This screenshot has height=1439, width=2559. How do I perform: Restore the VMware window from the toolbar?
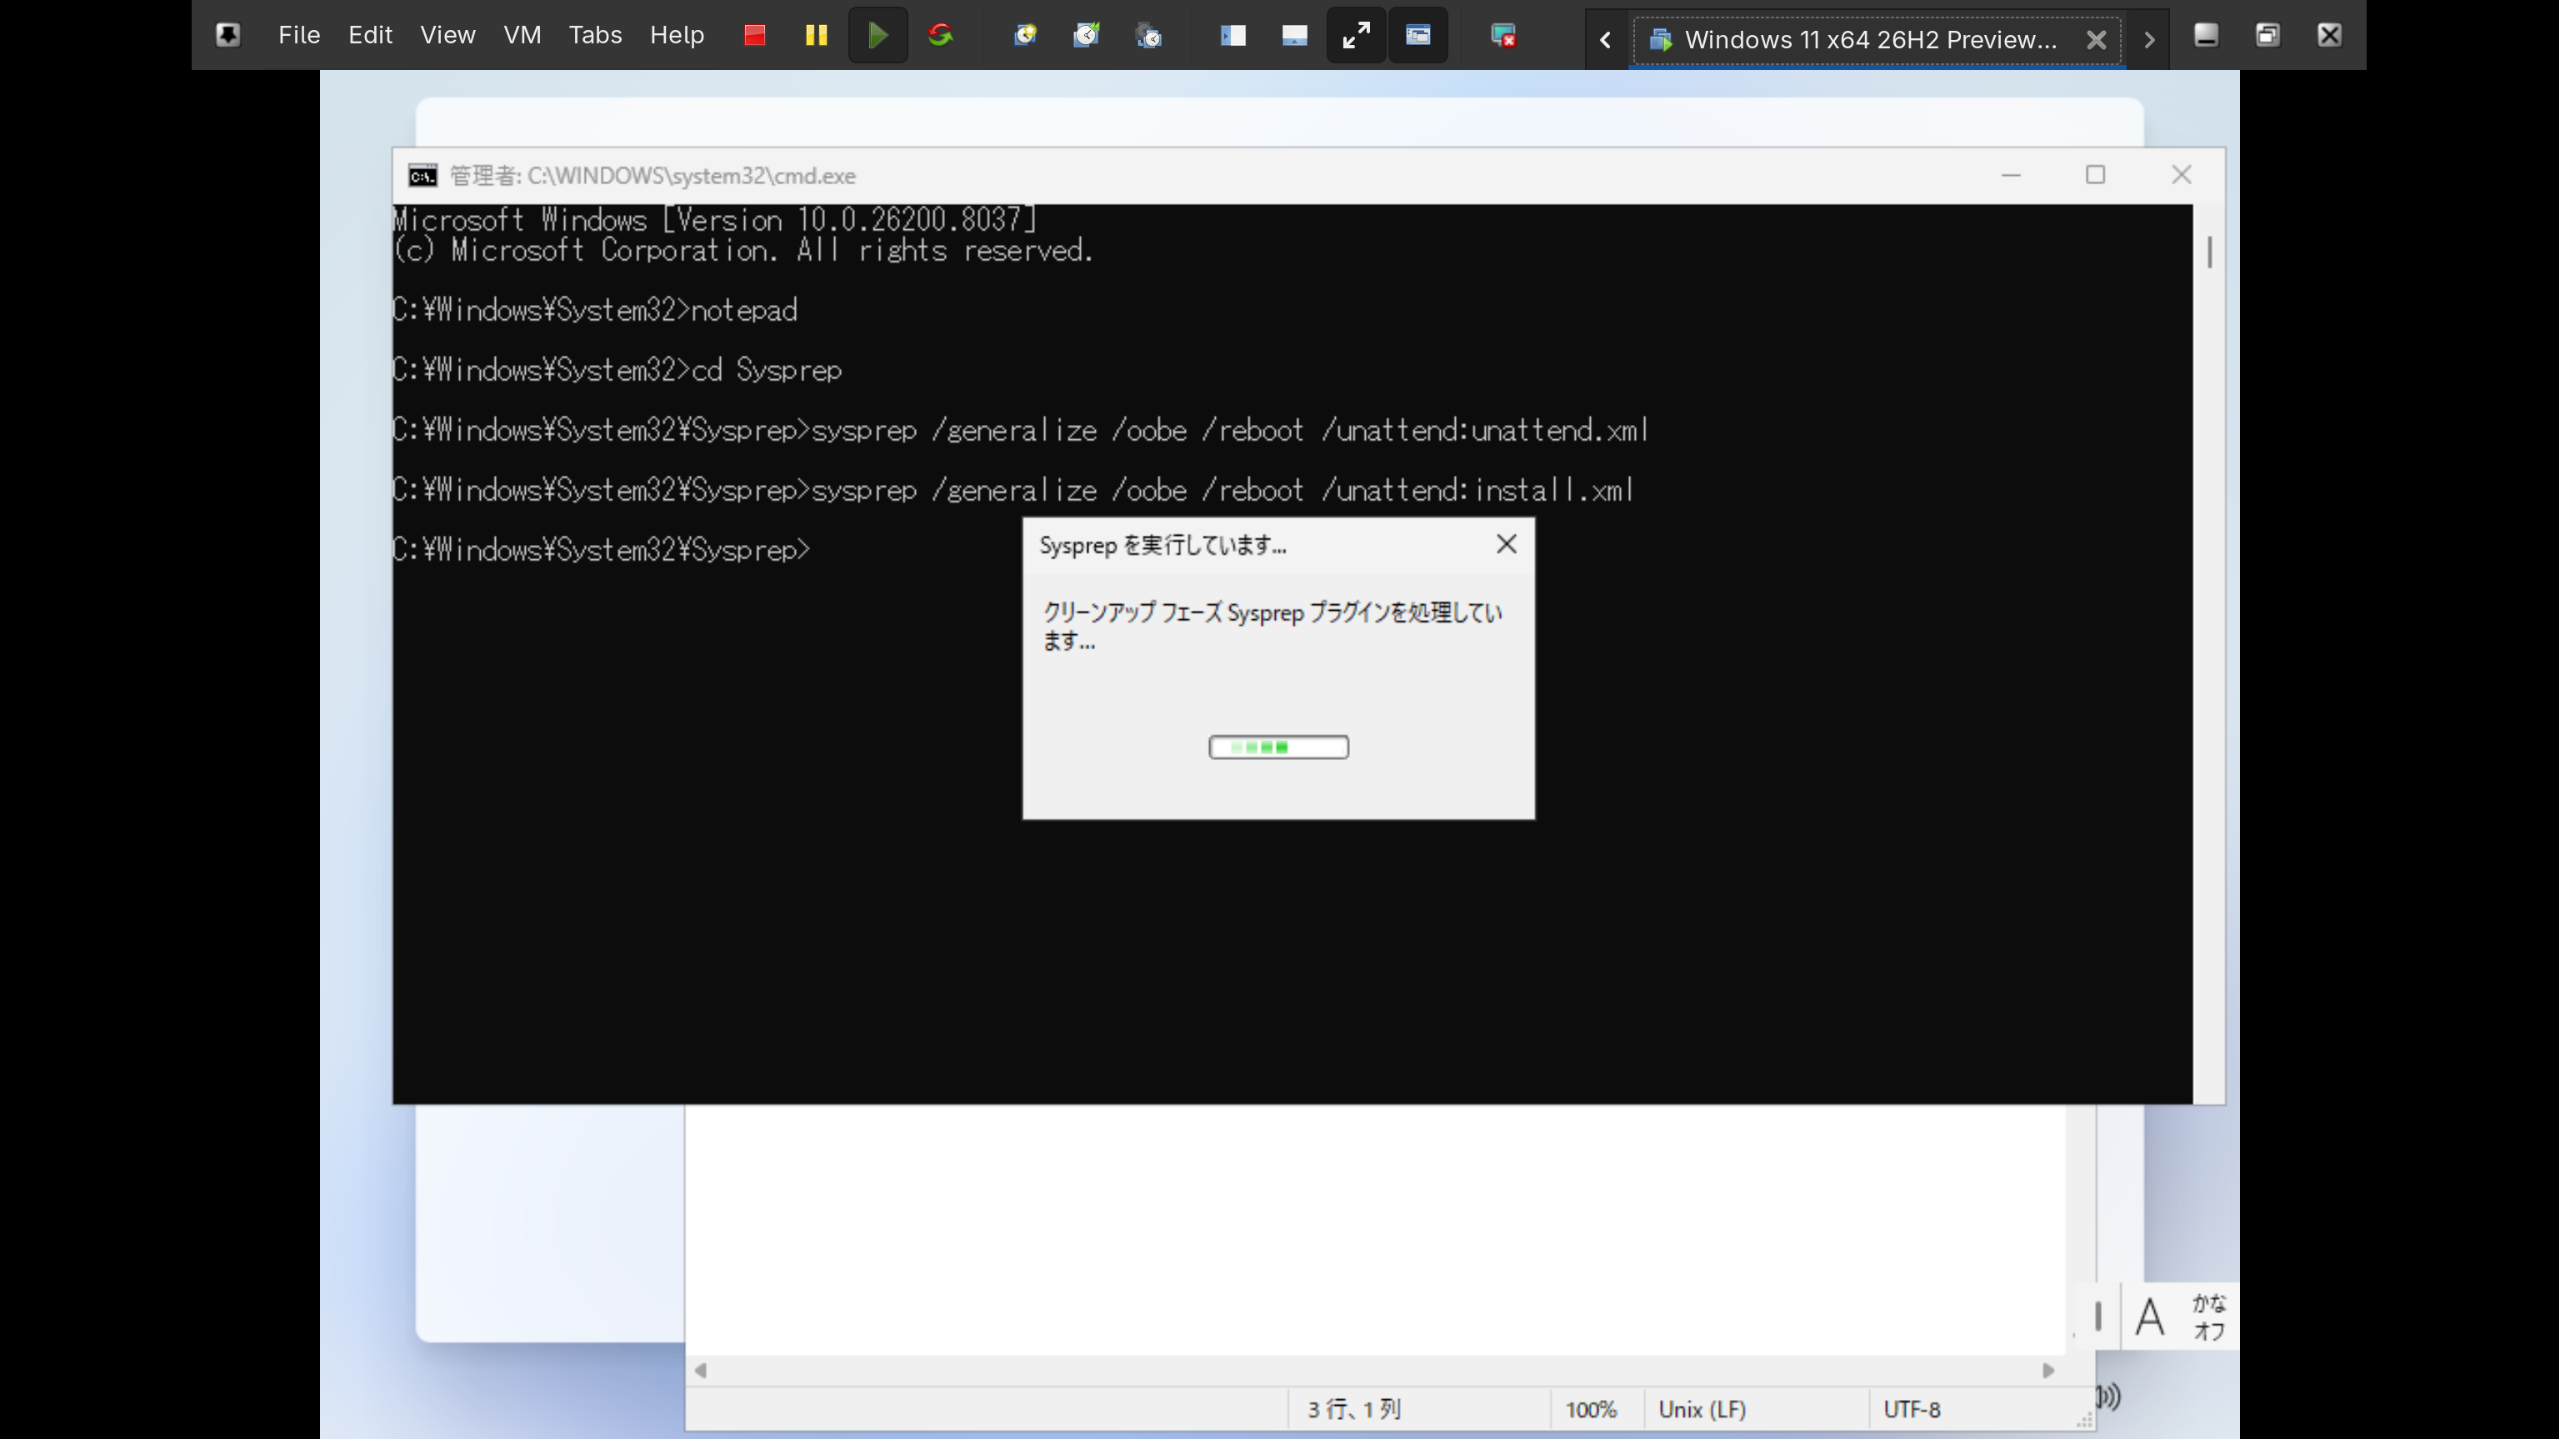pyautogui.click(x=2268, y=35)
